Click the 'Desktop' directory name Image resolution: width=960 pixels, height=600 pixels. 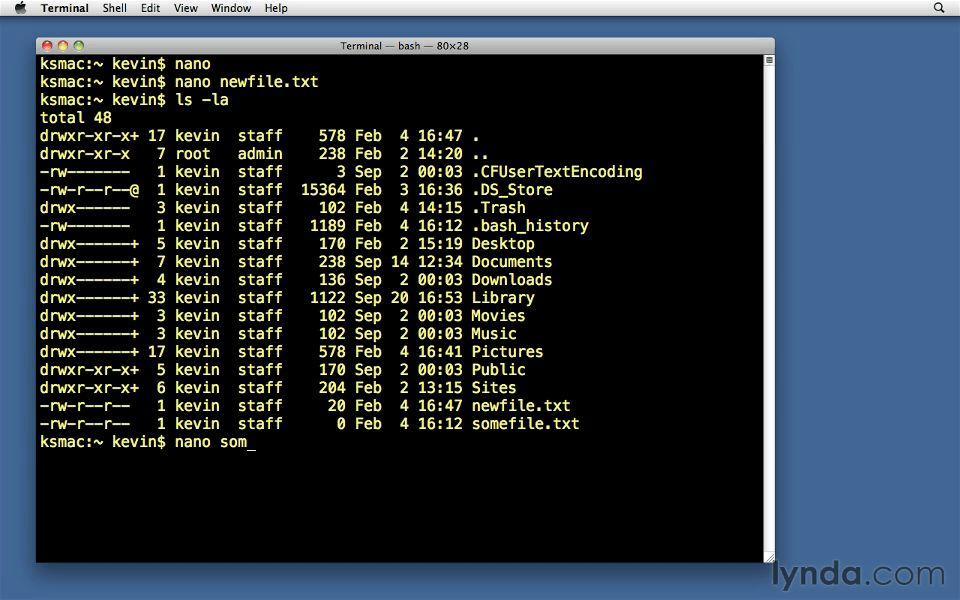coord(503,244)
